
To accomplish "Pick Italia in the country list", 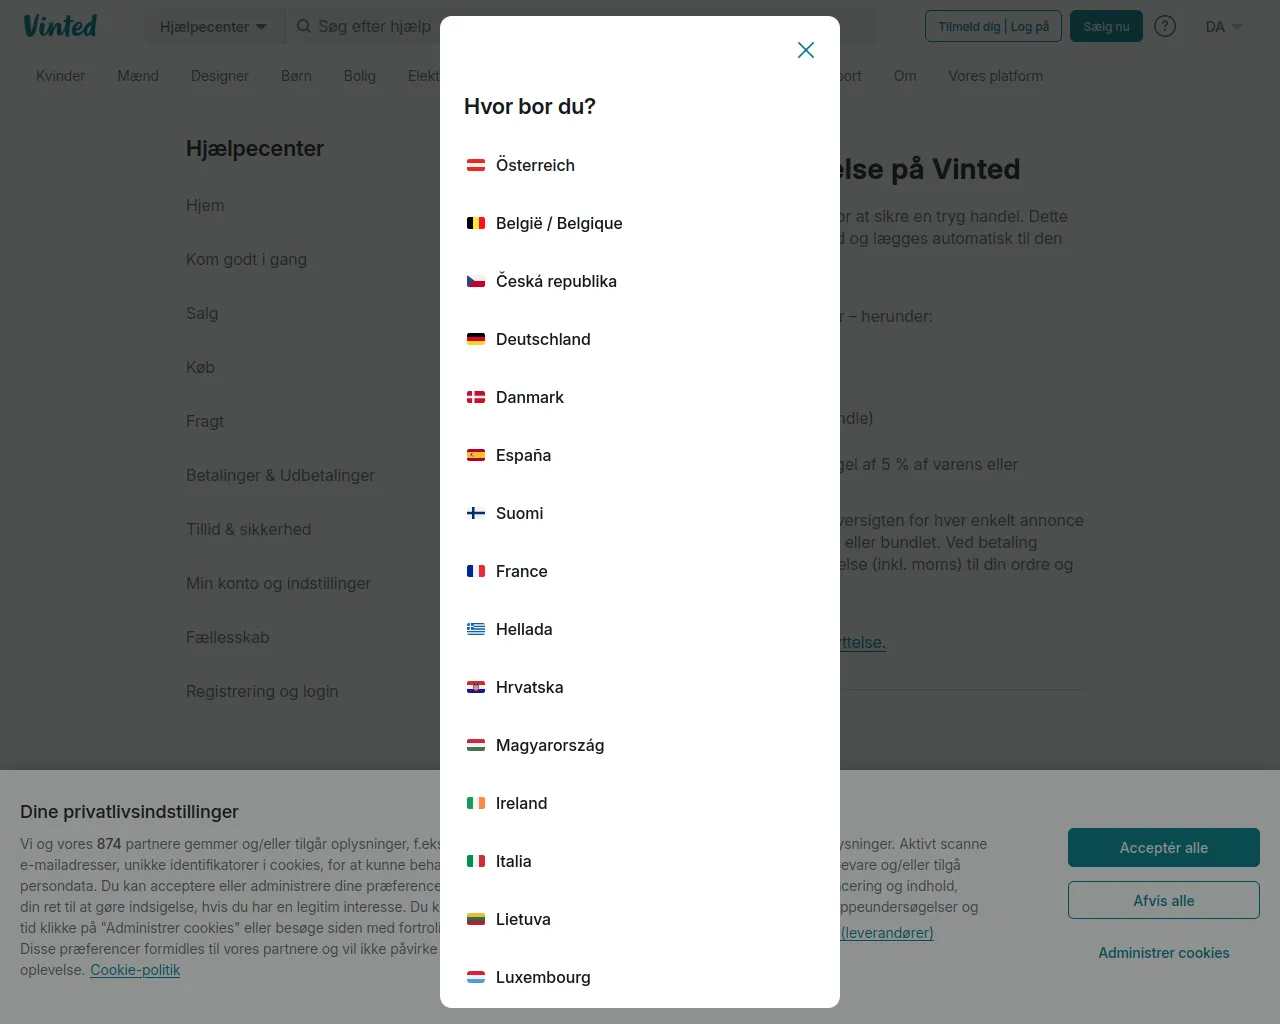I will click(513, 861).
